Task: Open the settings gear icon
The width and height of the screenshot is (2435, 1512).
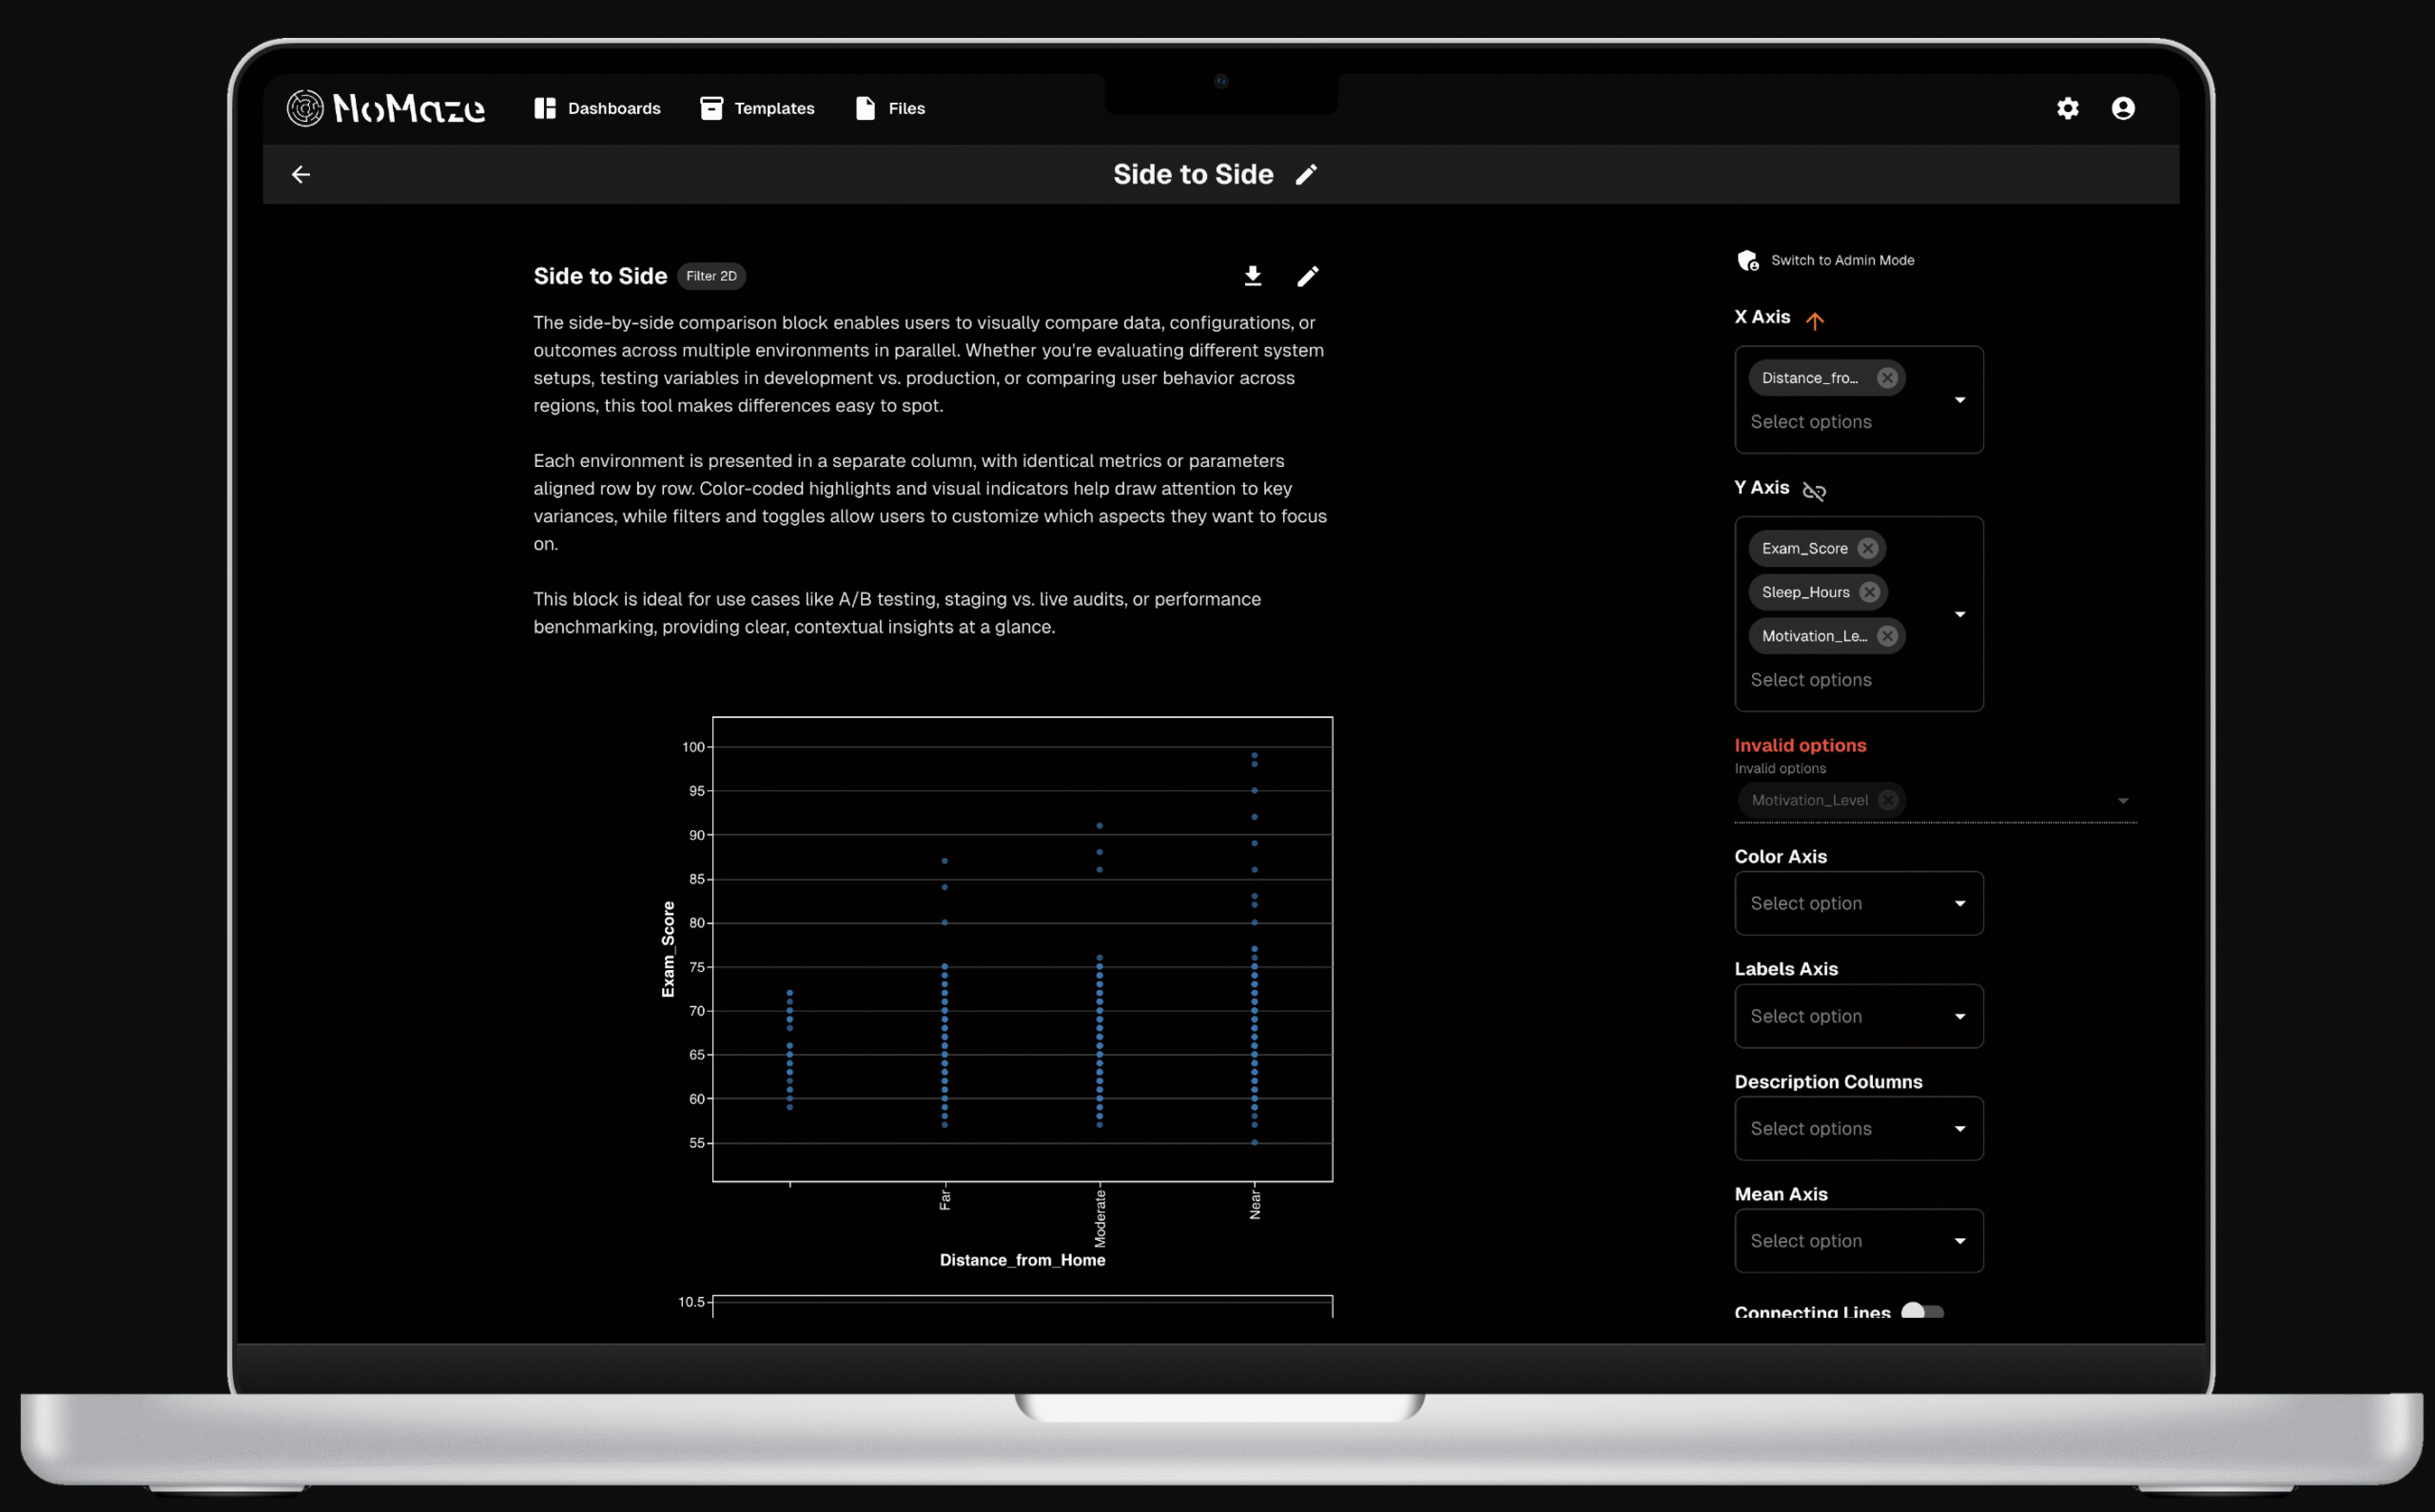Action: pos(2067,108)
